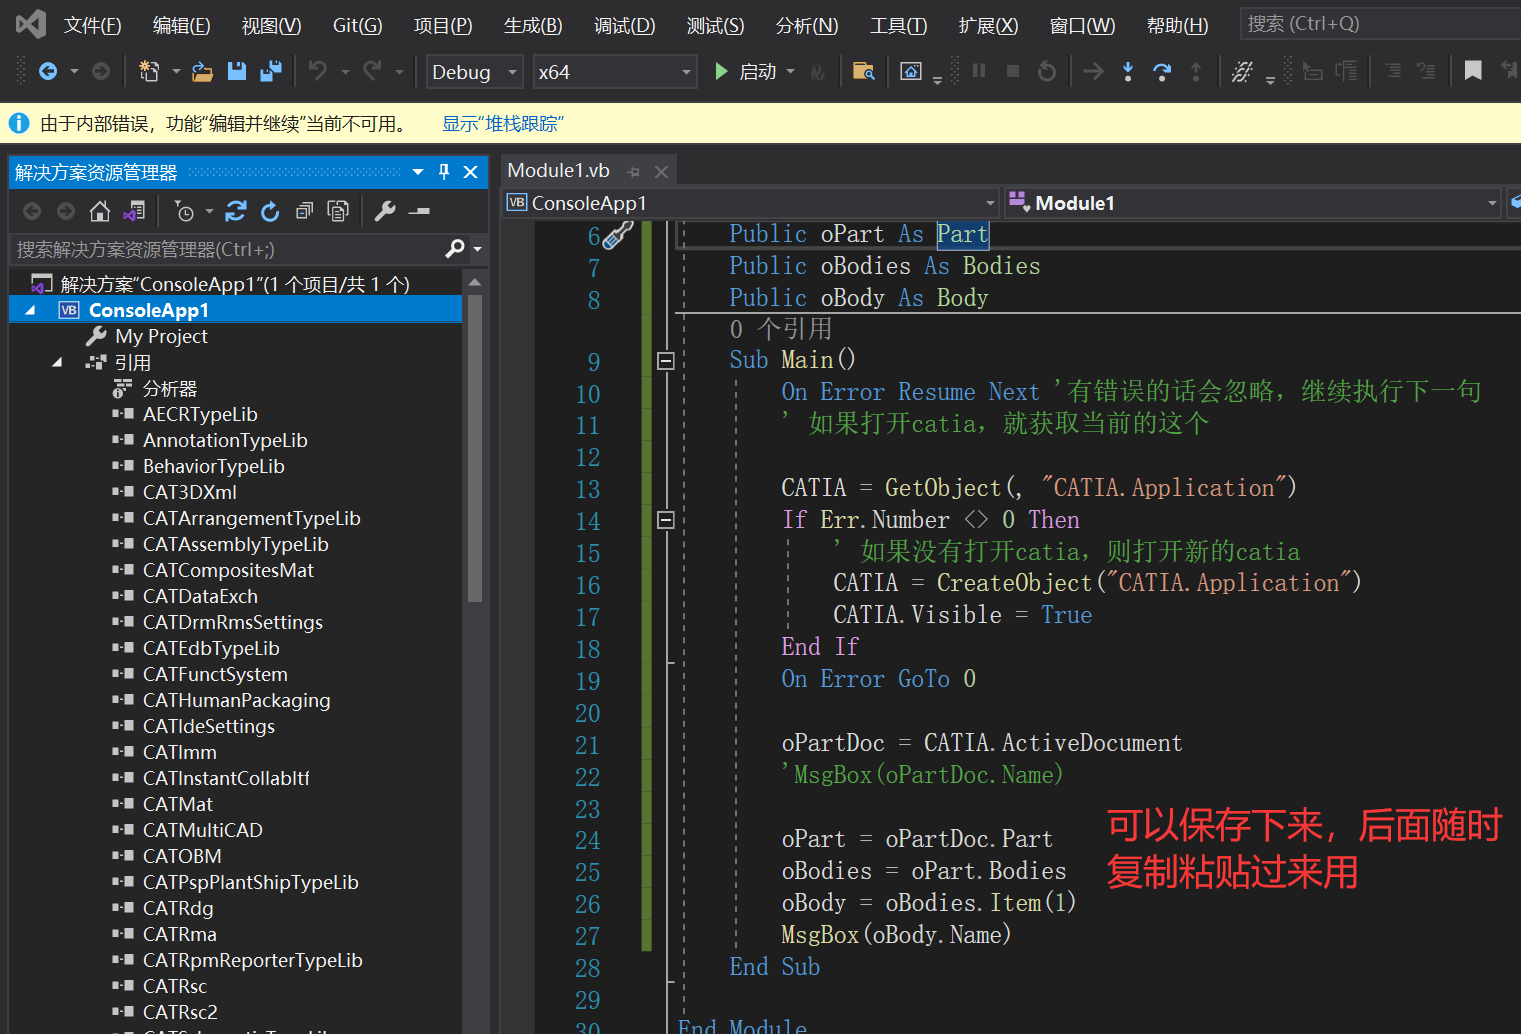Screen dimensions: 1521x1034
Task: Click the screwdriver quick actions icon at line 6
Action: point(619,235)
